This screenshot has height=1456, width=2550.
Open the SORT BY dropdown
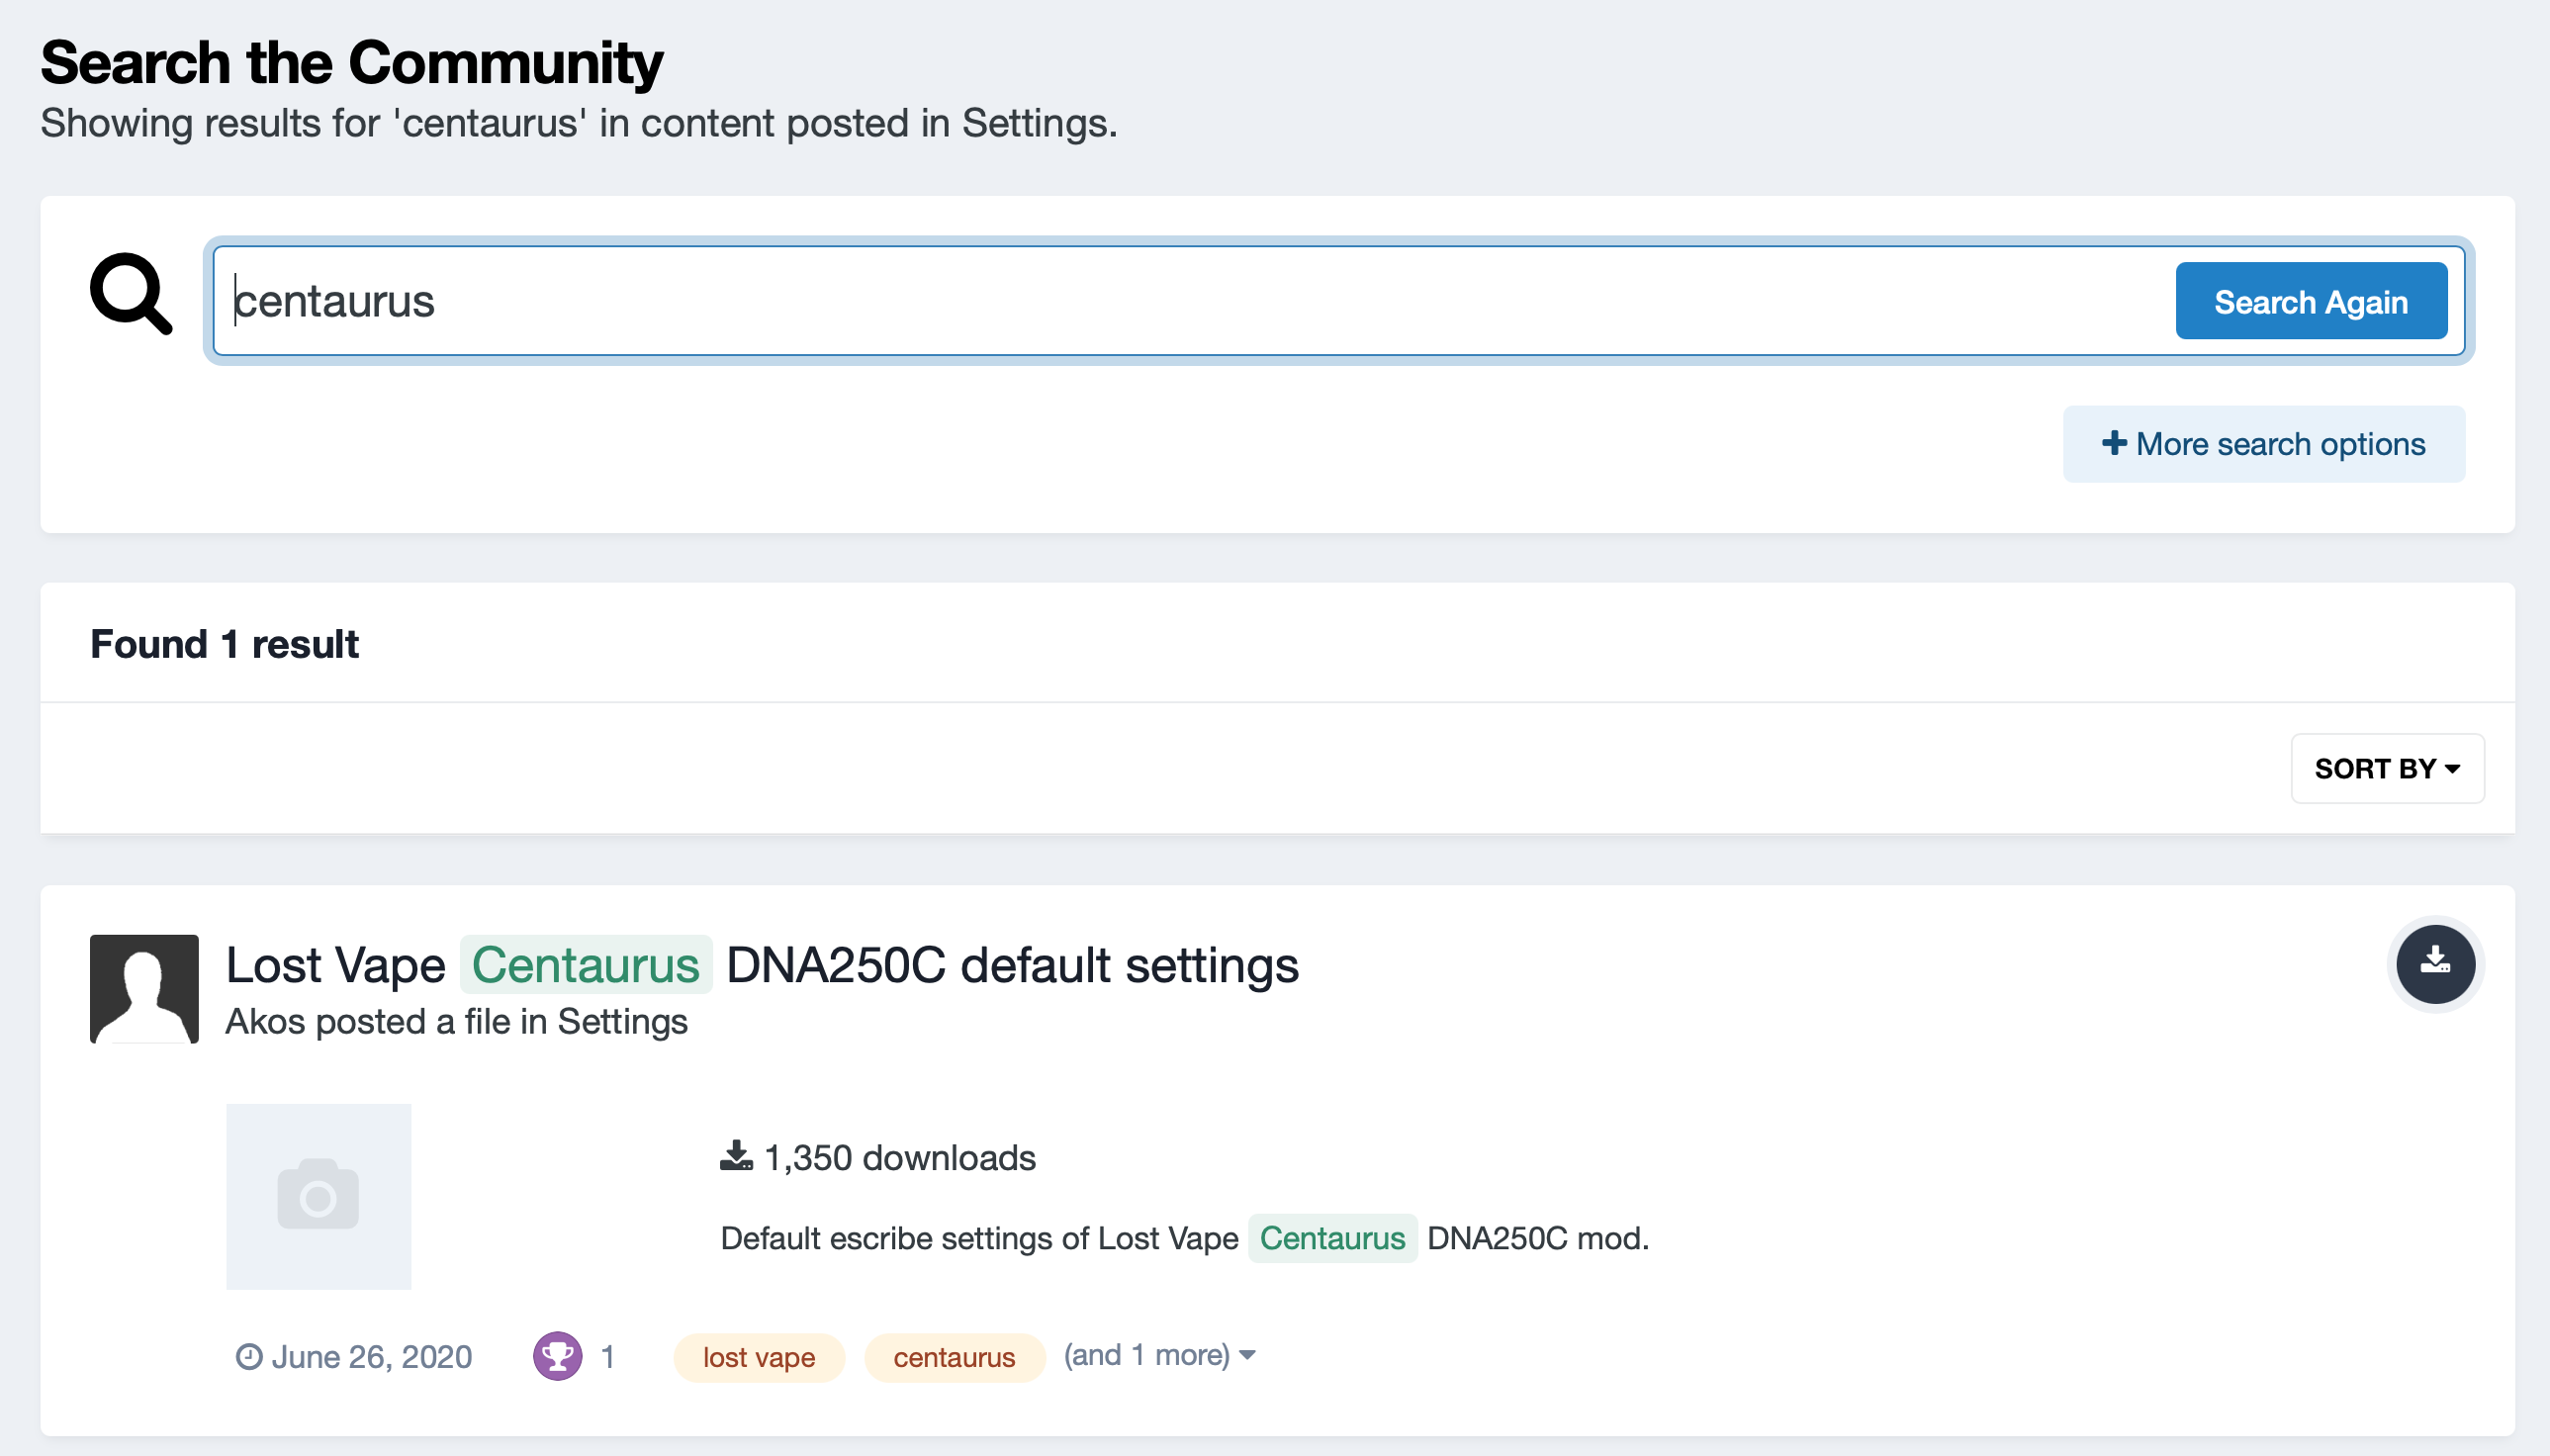(2387, 768)
